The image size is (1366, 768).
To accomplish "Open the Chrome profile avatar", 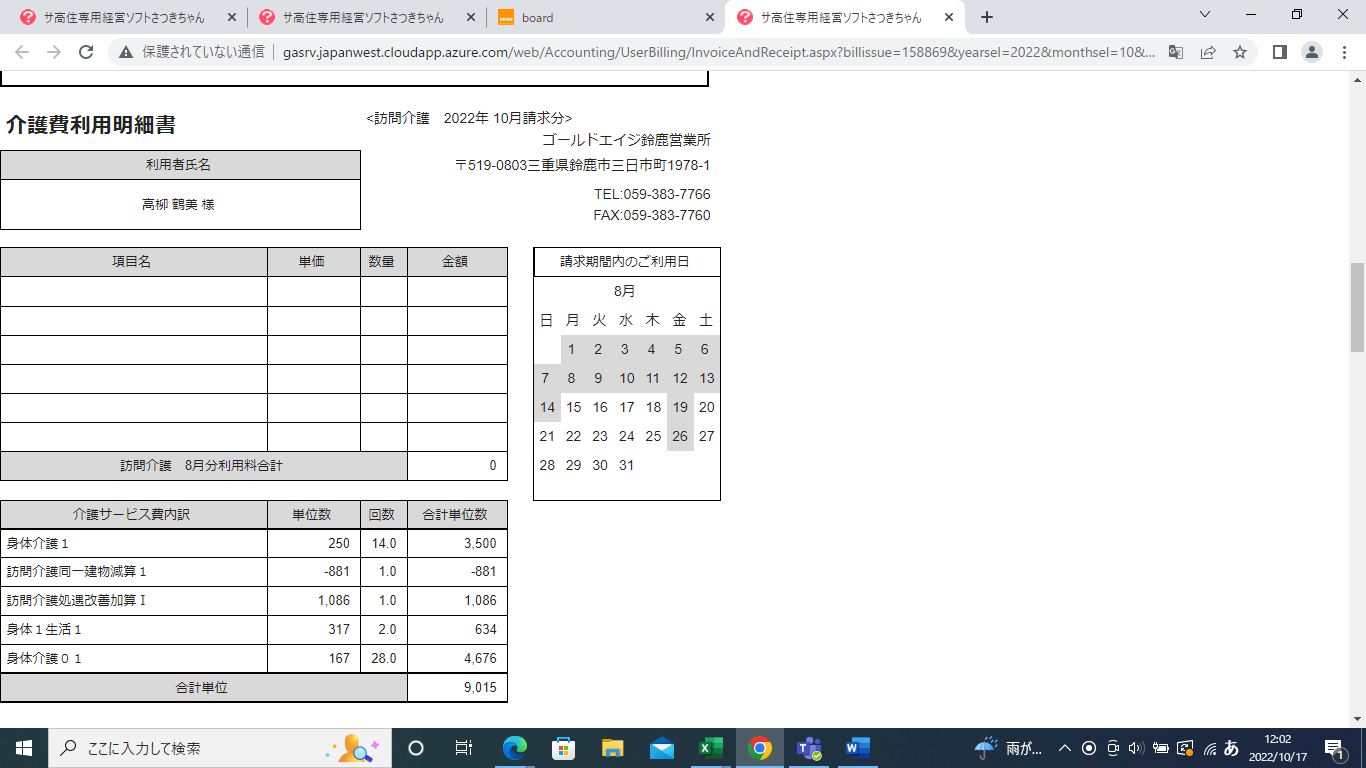I will 1312,52.
